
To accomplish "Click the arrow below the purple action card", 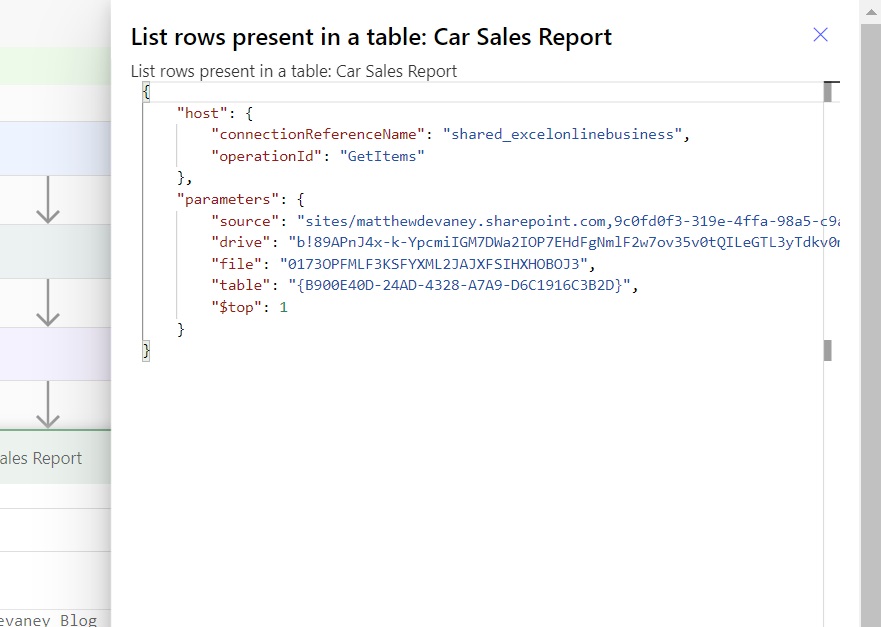I will pyautogui.click(x=48, y=404).
